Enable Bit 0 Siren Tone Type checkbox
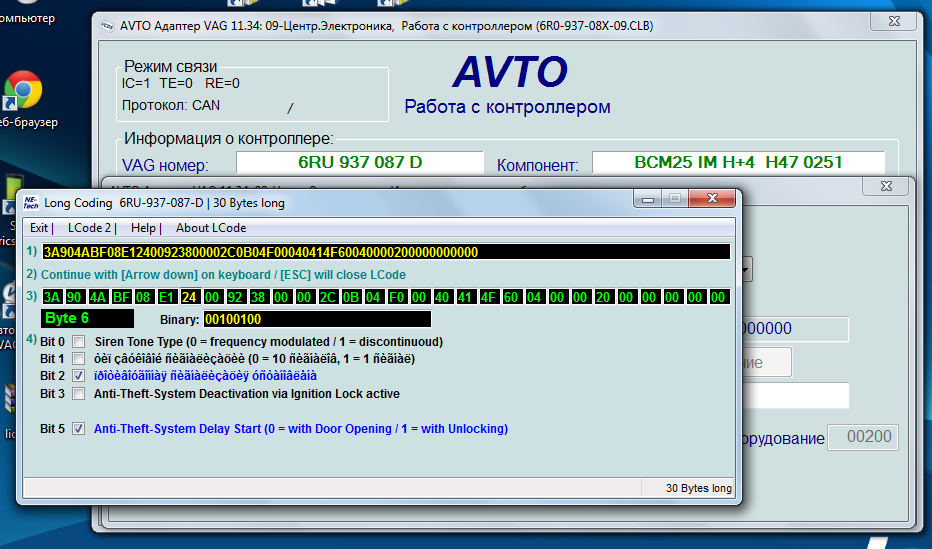Viewport: 932px width, 549px height. point(78,342)
